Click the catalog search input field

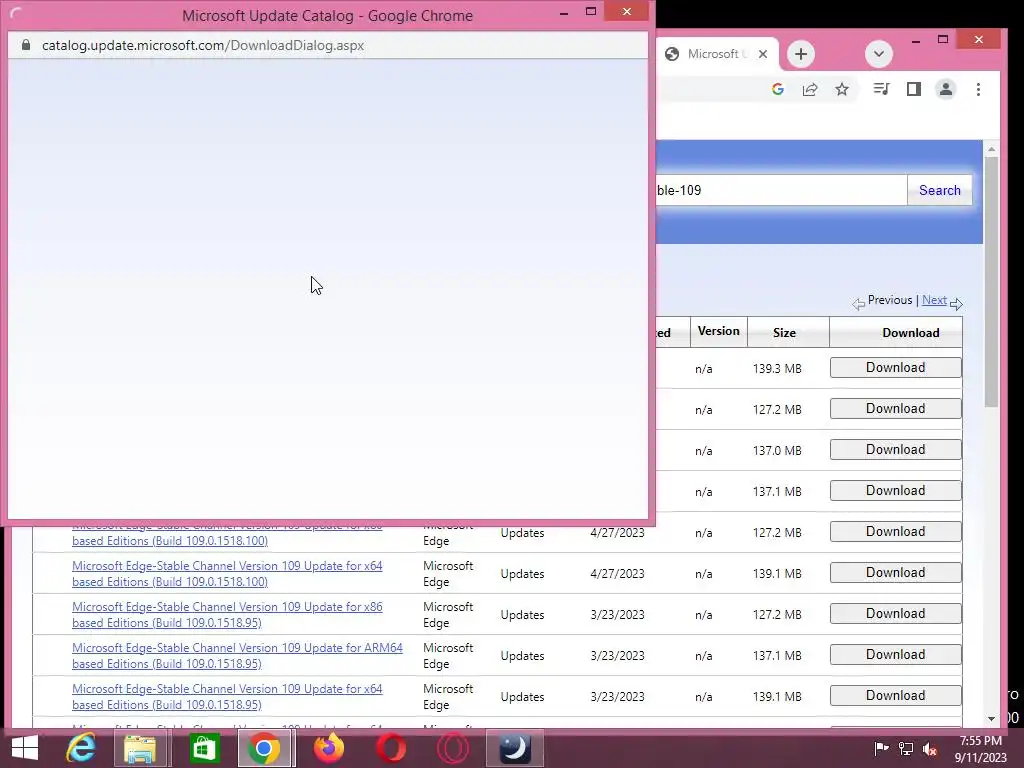(x=781, y=191)
